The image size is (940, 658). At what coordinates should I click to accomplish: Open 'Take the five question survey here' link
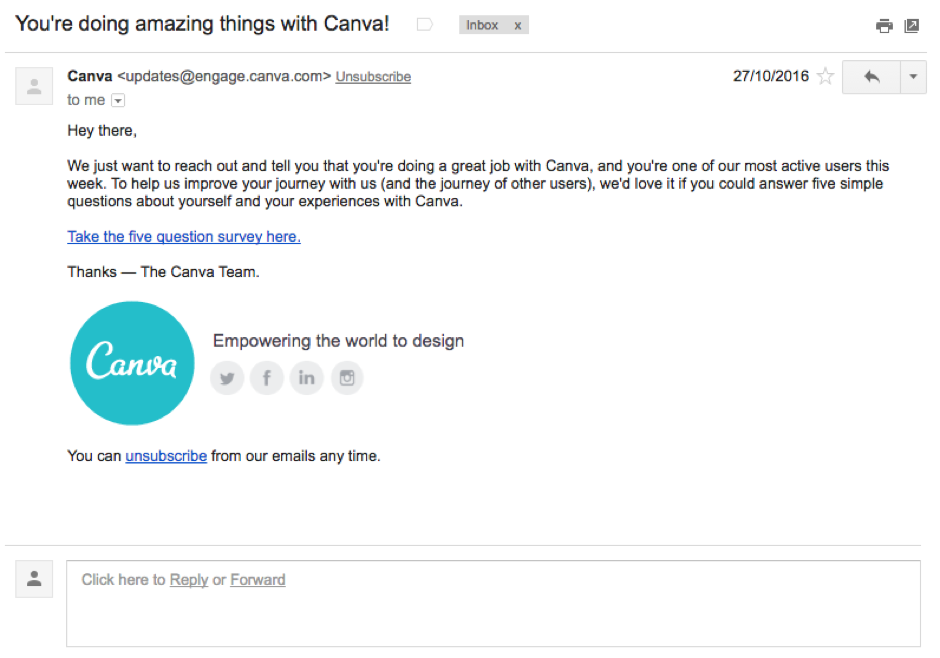coord(184,237)
